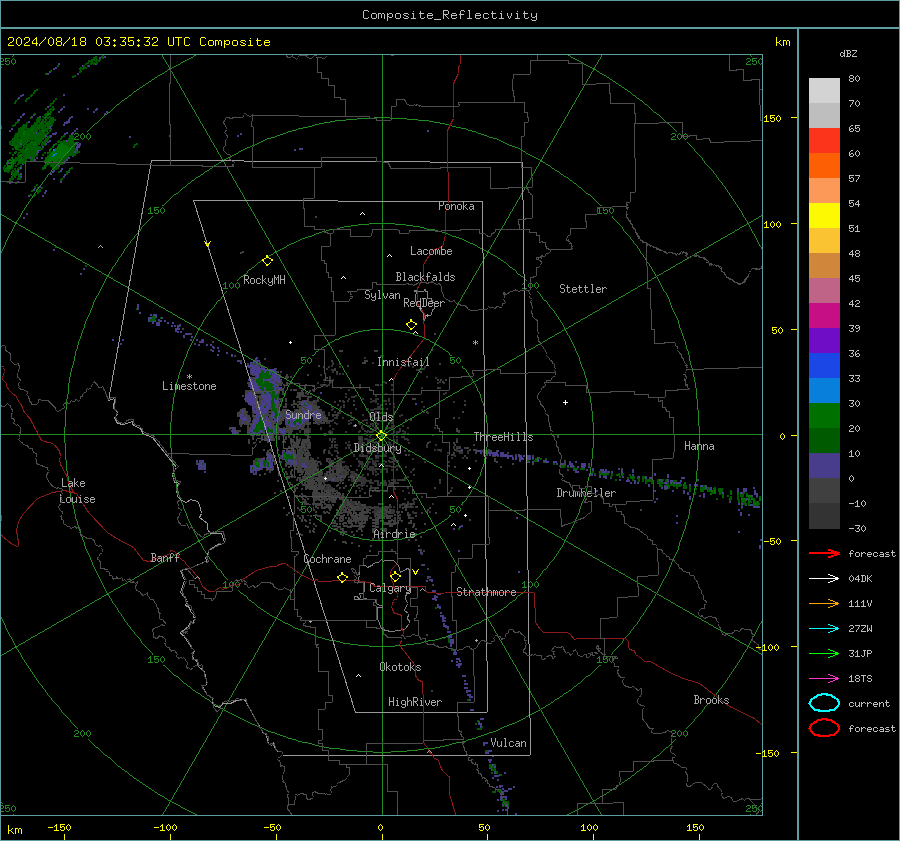The image size is (900, 841).
Task: Click the bright green 20-30 dBZ swatch
Action: [x=824, y=416]
